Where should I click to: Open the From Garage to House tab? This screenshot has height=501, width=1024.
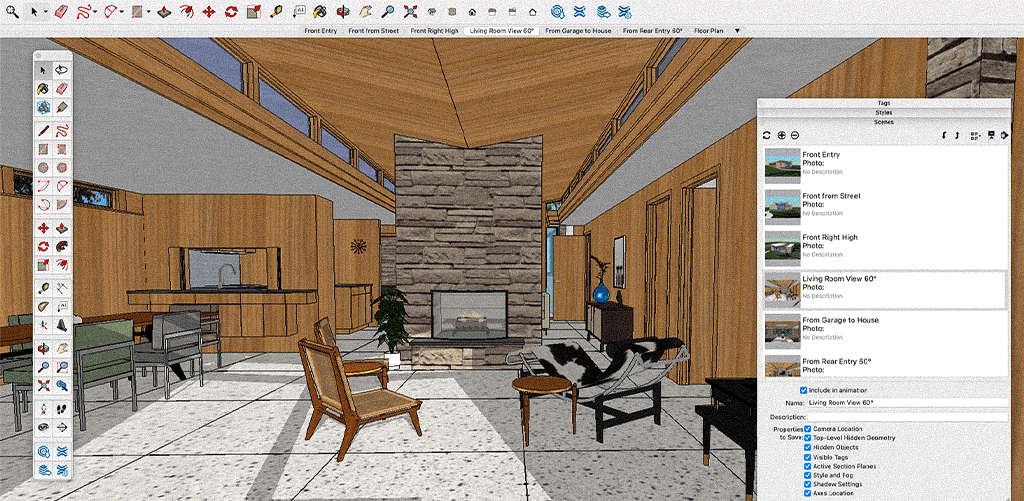pyautogui.click(x=578, y=31)
